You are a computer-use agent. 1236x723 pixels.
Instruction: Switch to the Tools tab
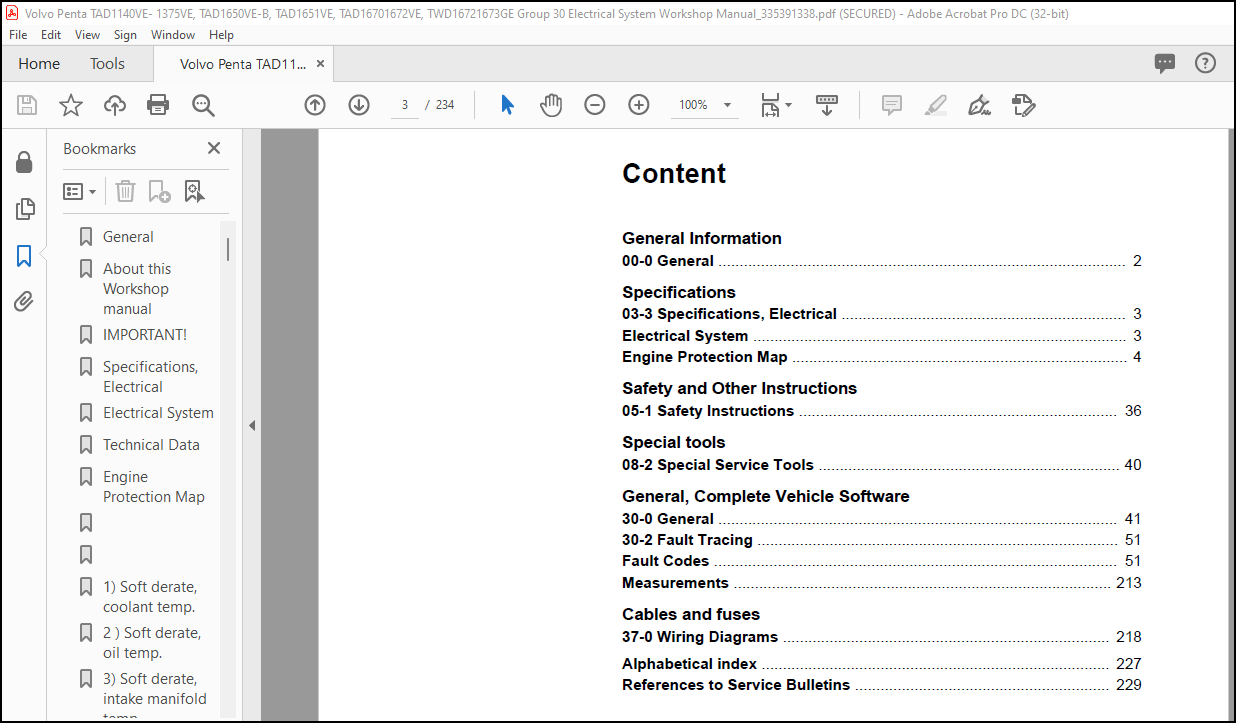[x=107, y=63]
